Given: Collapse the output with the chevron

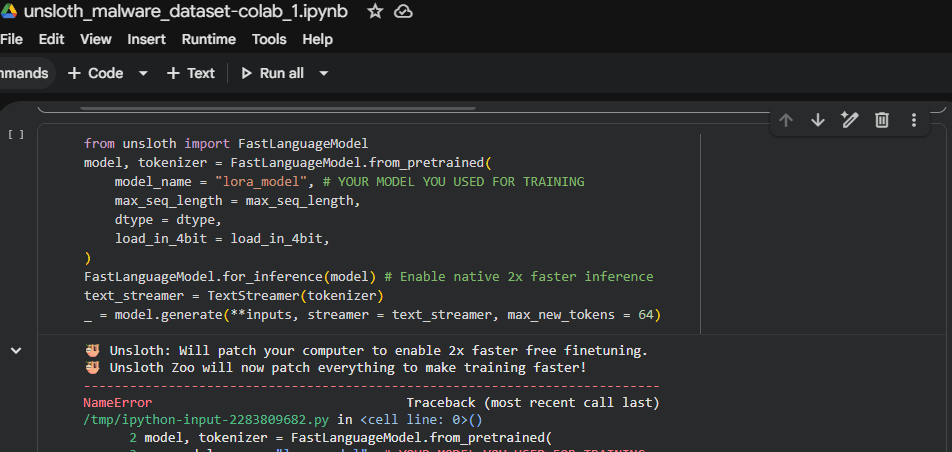Looking at the screenshot, I should click(x=16, y=351).
